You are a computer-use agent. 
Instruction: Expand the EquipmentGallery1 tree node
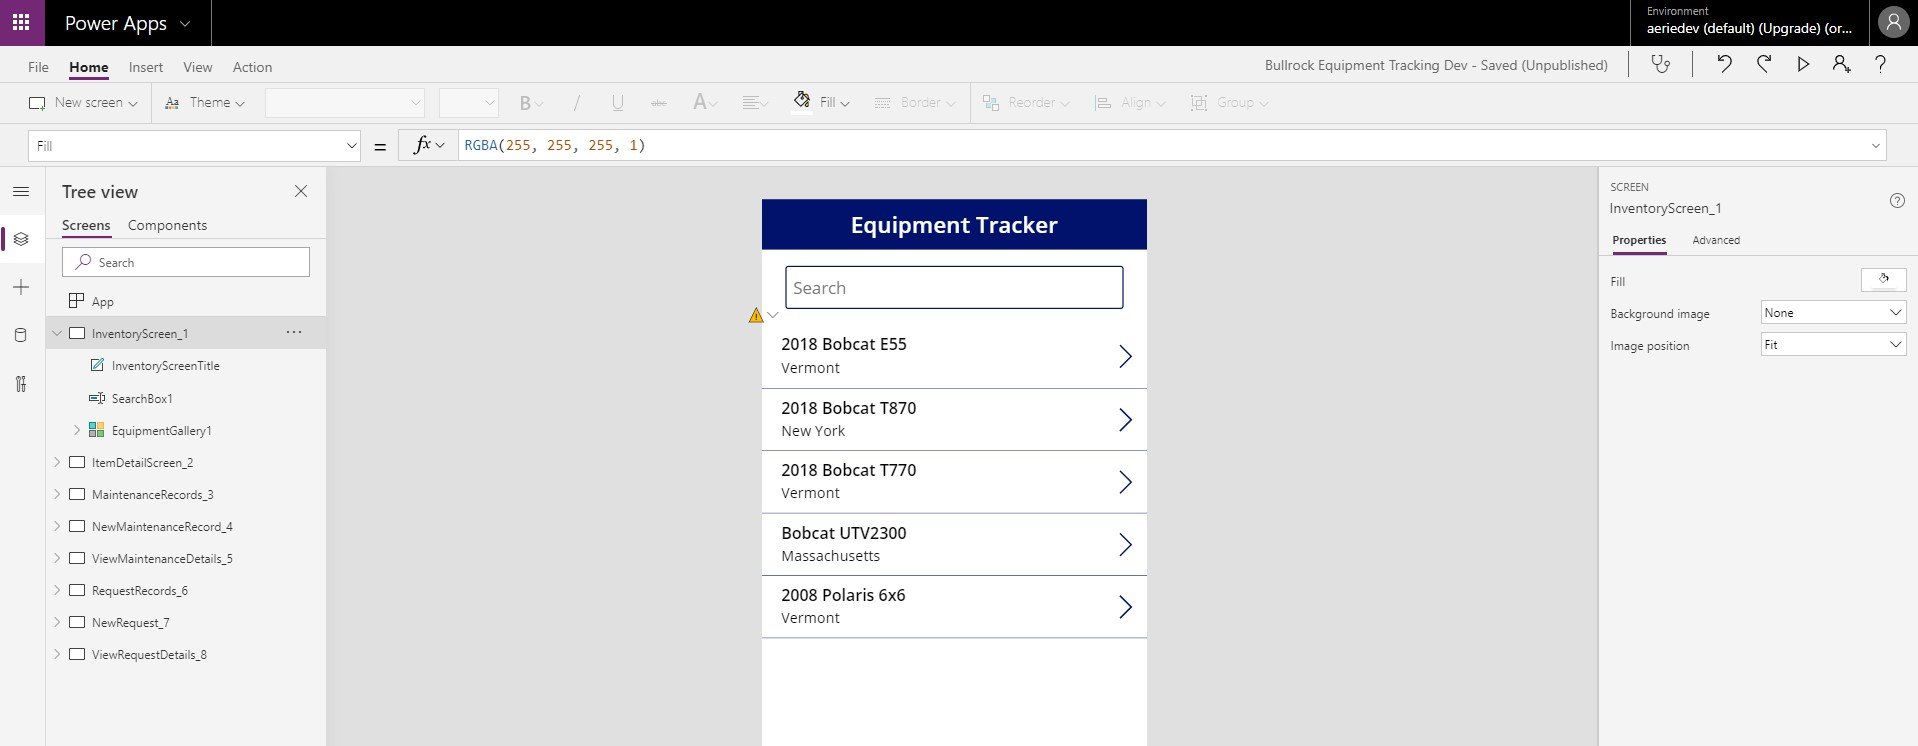pos(77,430)
